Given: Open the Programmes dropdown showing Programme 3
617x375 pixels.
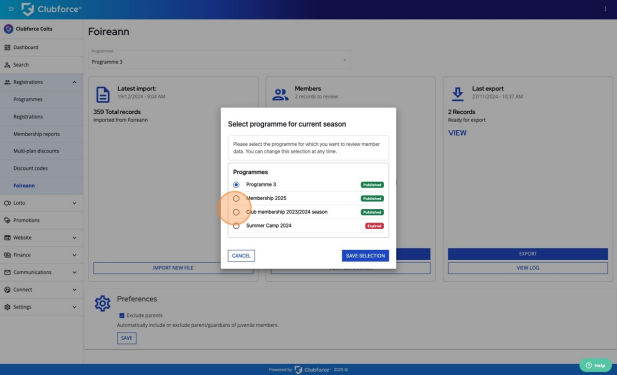Looking at the screenshot, I should [x=219, y=59].
